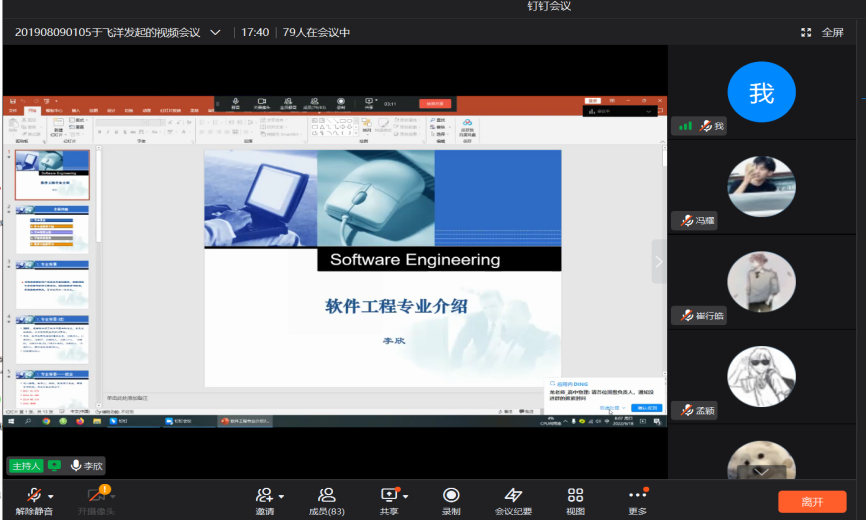866x520 pixels.
Task: Select 冯儒 participant video thumbnail
Action: click(761, 186)
